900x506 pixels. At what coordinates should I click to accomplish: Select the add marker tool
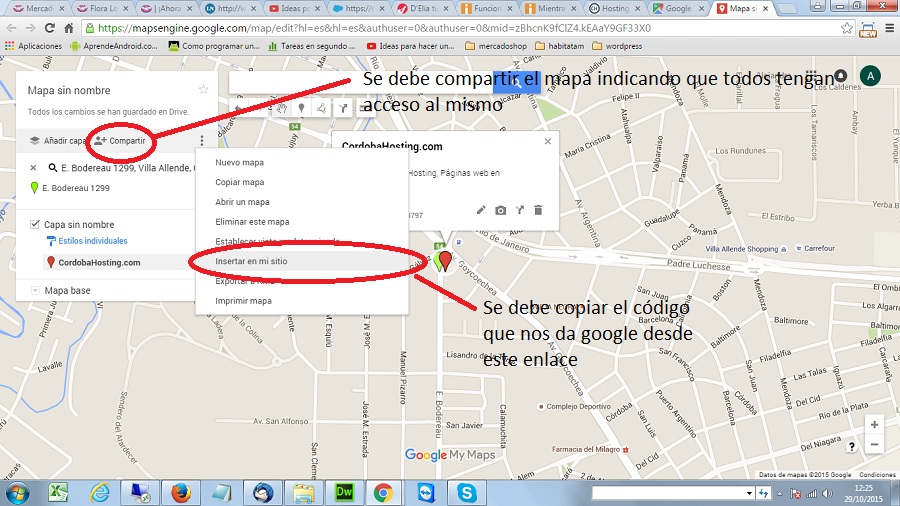301,108
